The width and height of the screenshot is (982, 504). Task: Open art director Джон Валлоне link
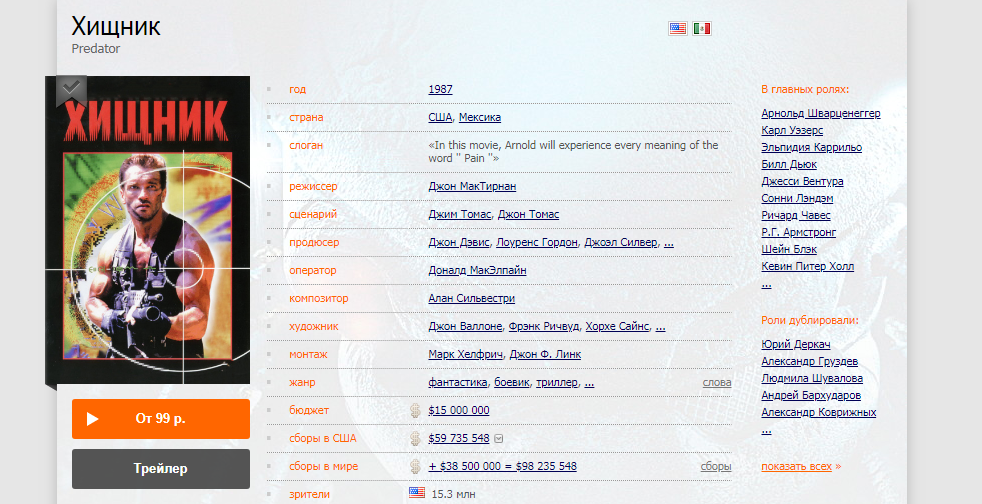coord(465,326)
